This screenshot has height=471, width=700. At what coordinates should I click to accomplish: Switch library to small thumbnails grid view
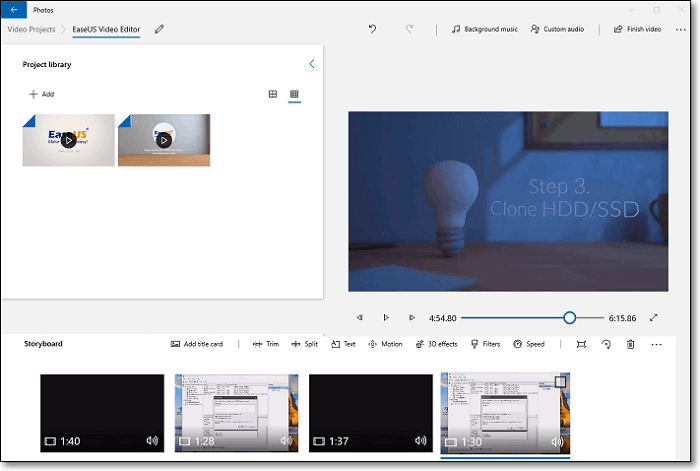click(295, 94)
